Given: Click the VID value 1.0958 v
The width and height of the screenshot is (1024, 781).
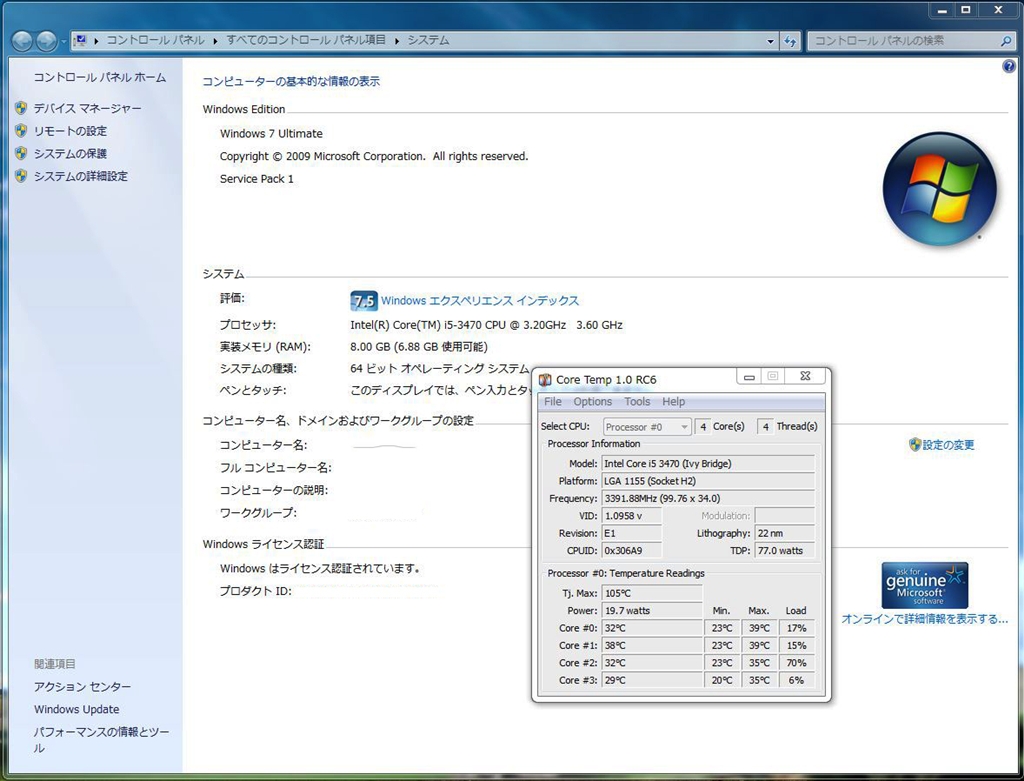Looking at the screenshot, I should [x=632, y=516].
